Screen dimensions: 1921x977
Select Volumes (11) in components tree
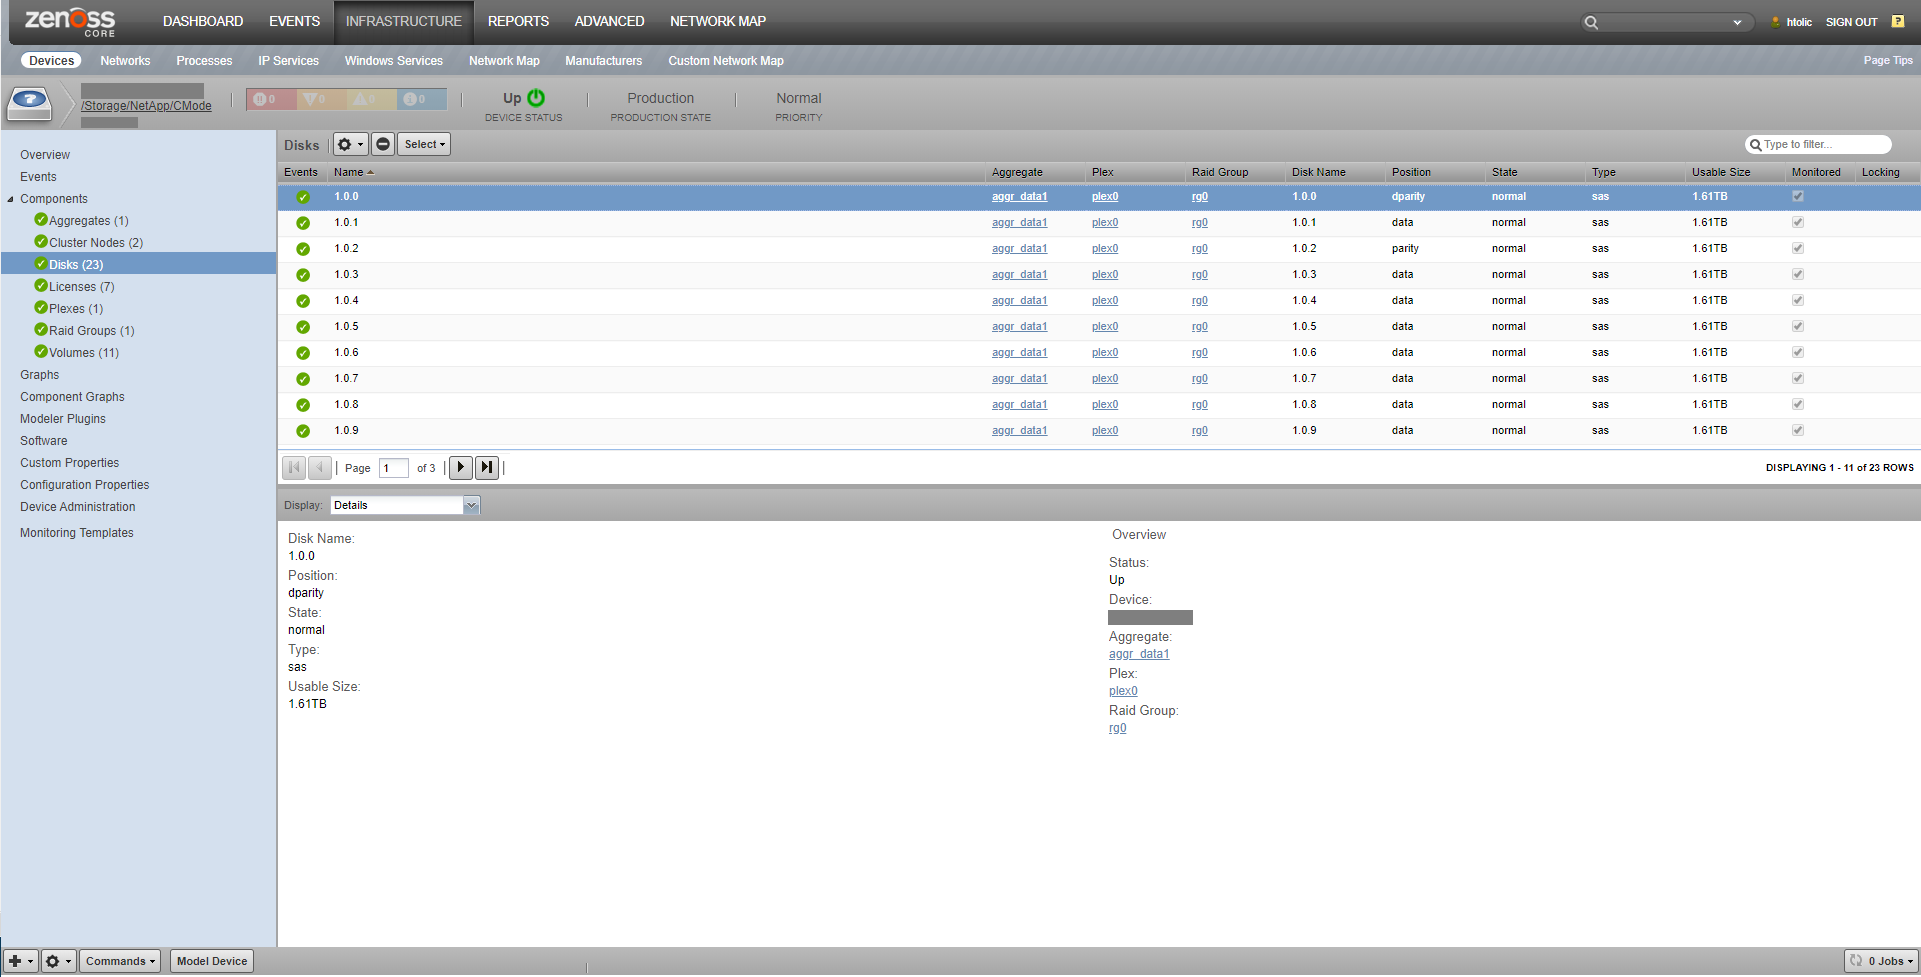[84, 353]
